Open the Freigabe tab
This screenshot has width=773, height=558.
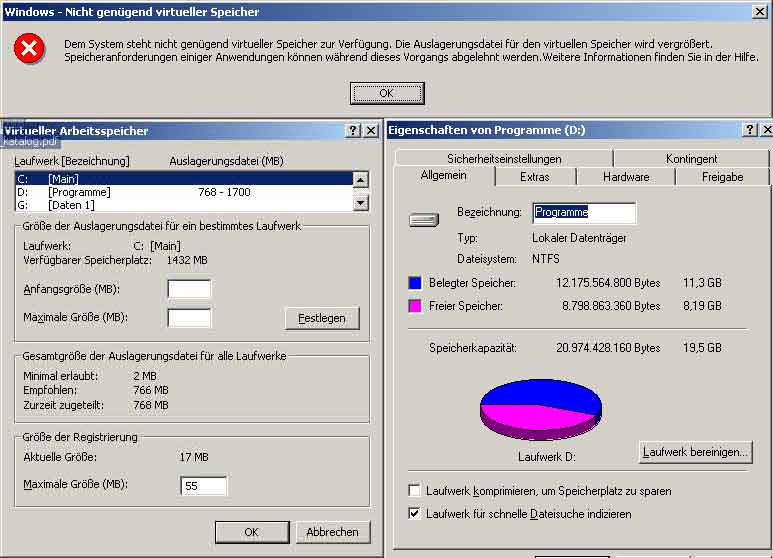(x=722, y=176)
